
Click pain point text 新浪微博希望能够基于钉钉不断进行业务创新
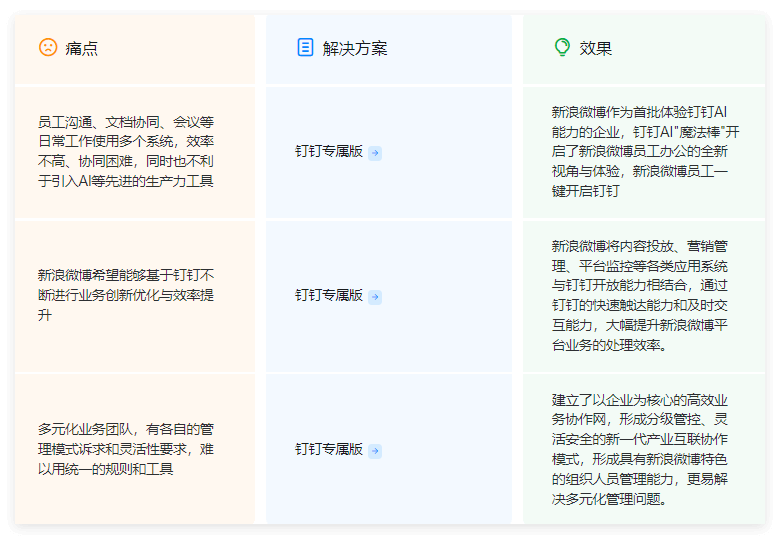click(126, 295)
